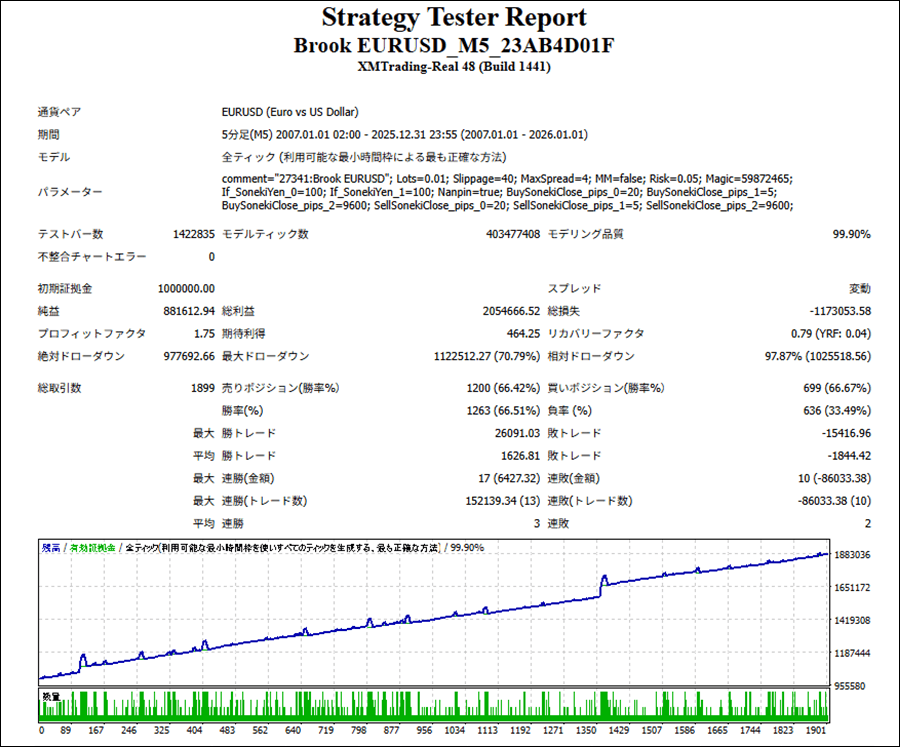Click the "EURUSD (Euro vs US Dollar)" value
The image size is (900, 747).
coord(290,112)
